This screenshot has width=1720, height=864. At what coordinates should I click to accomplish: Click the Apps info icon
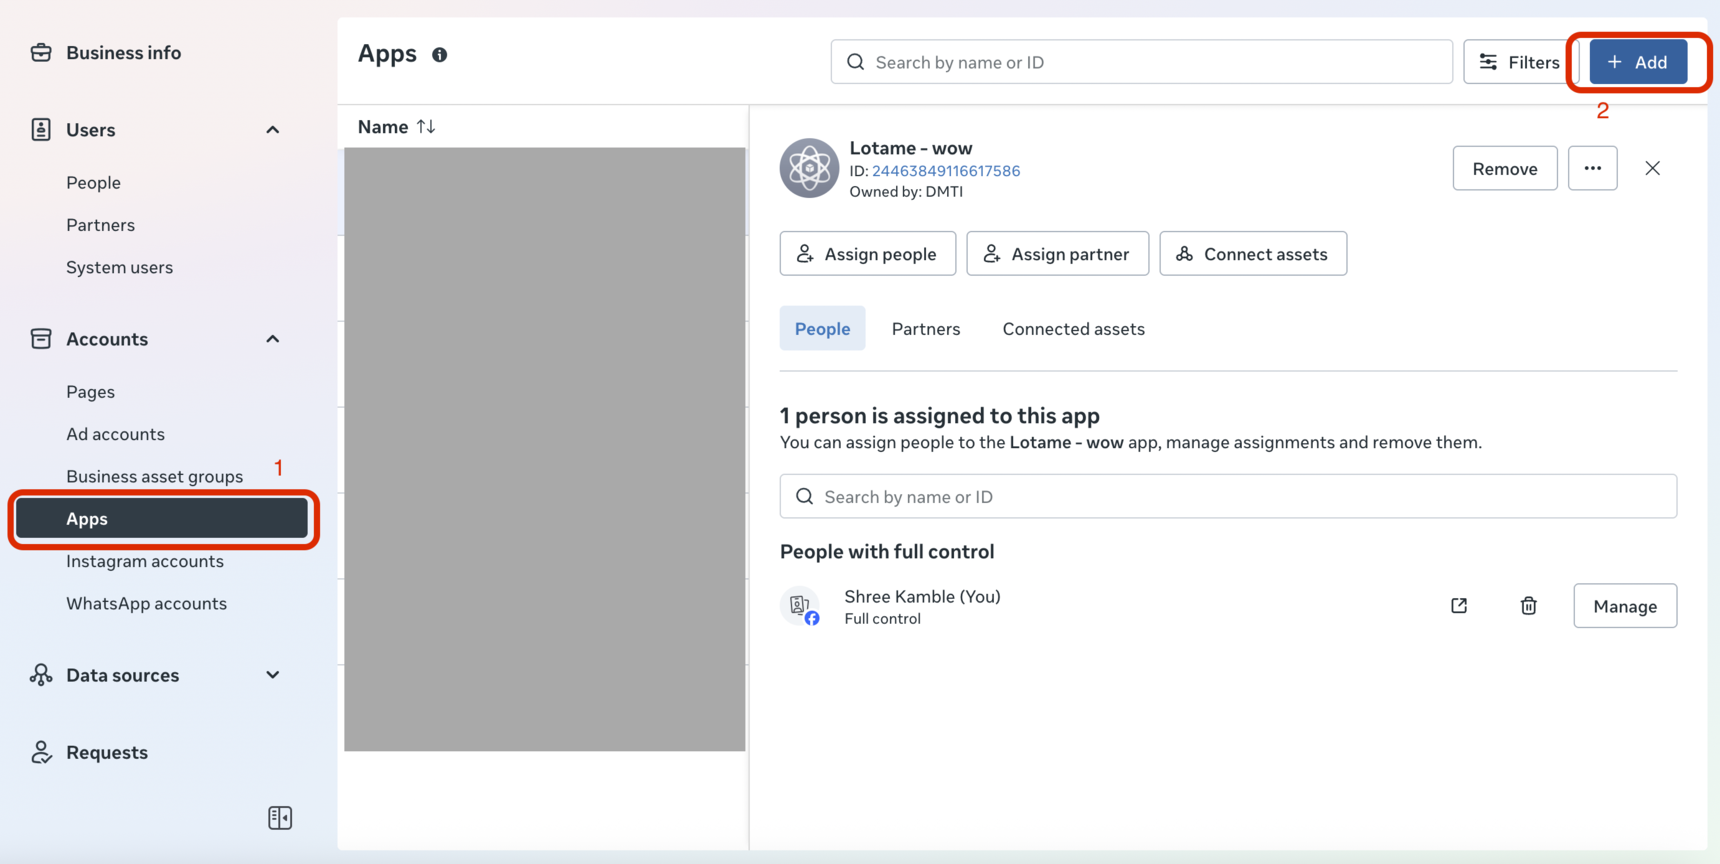[439, 55]
